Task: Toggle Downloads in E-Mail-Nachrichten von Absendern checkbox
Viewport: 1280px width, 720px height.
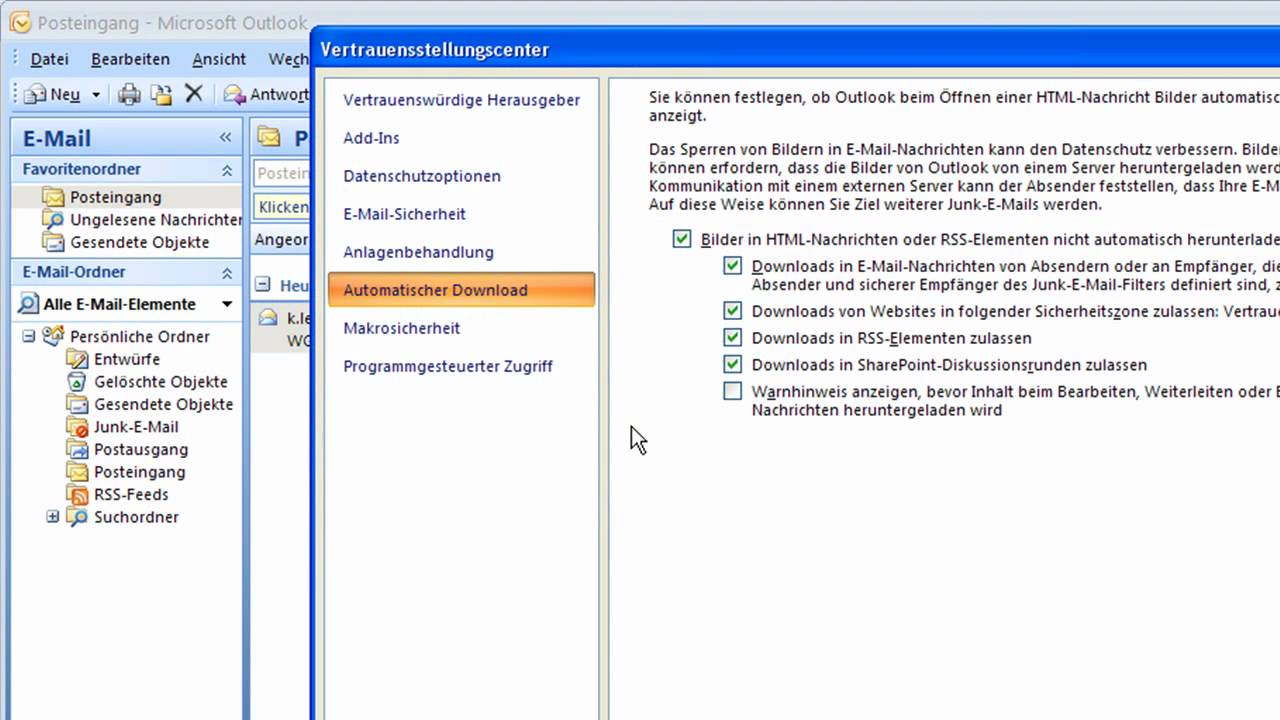Action: coord(733,266)
